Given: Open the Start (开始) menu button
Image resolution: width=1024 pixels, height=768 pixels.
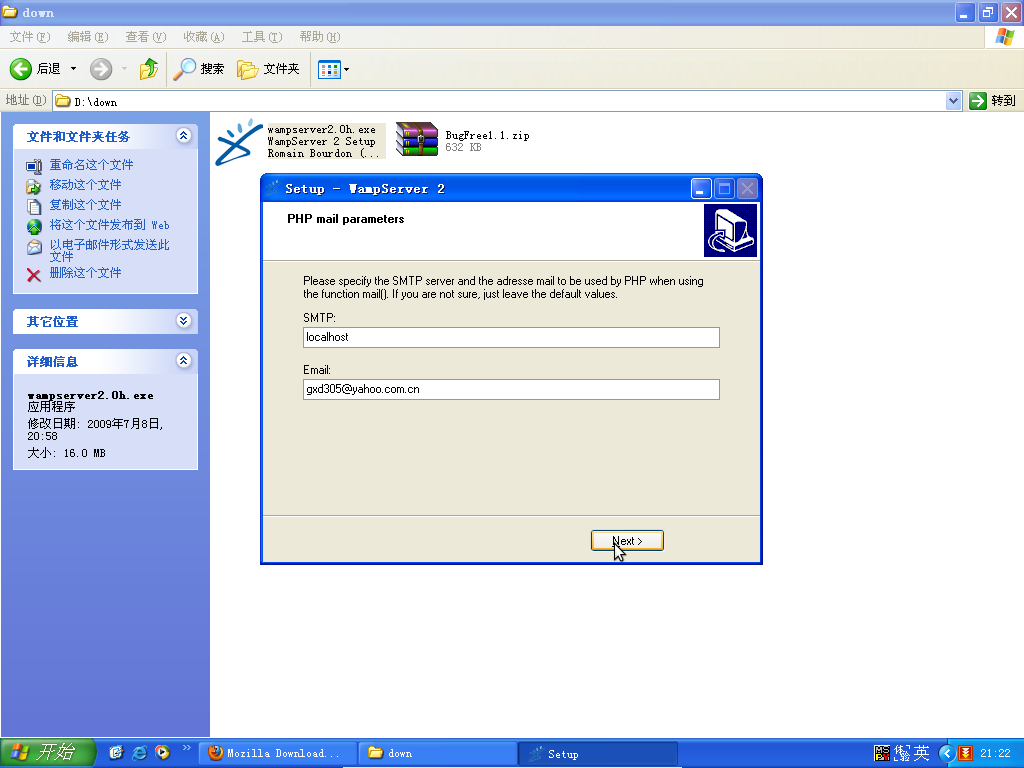Looking at the screenshot, I should click(x=48, y=753).
